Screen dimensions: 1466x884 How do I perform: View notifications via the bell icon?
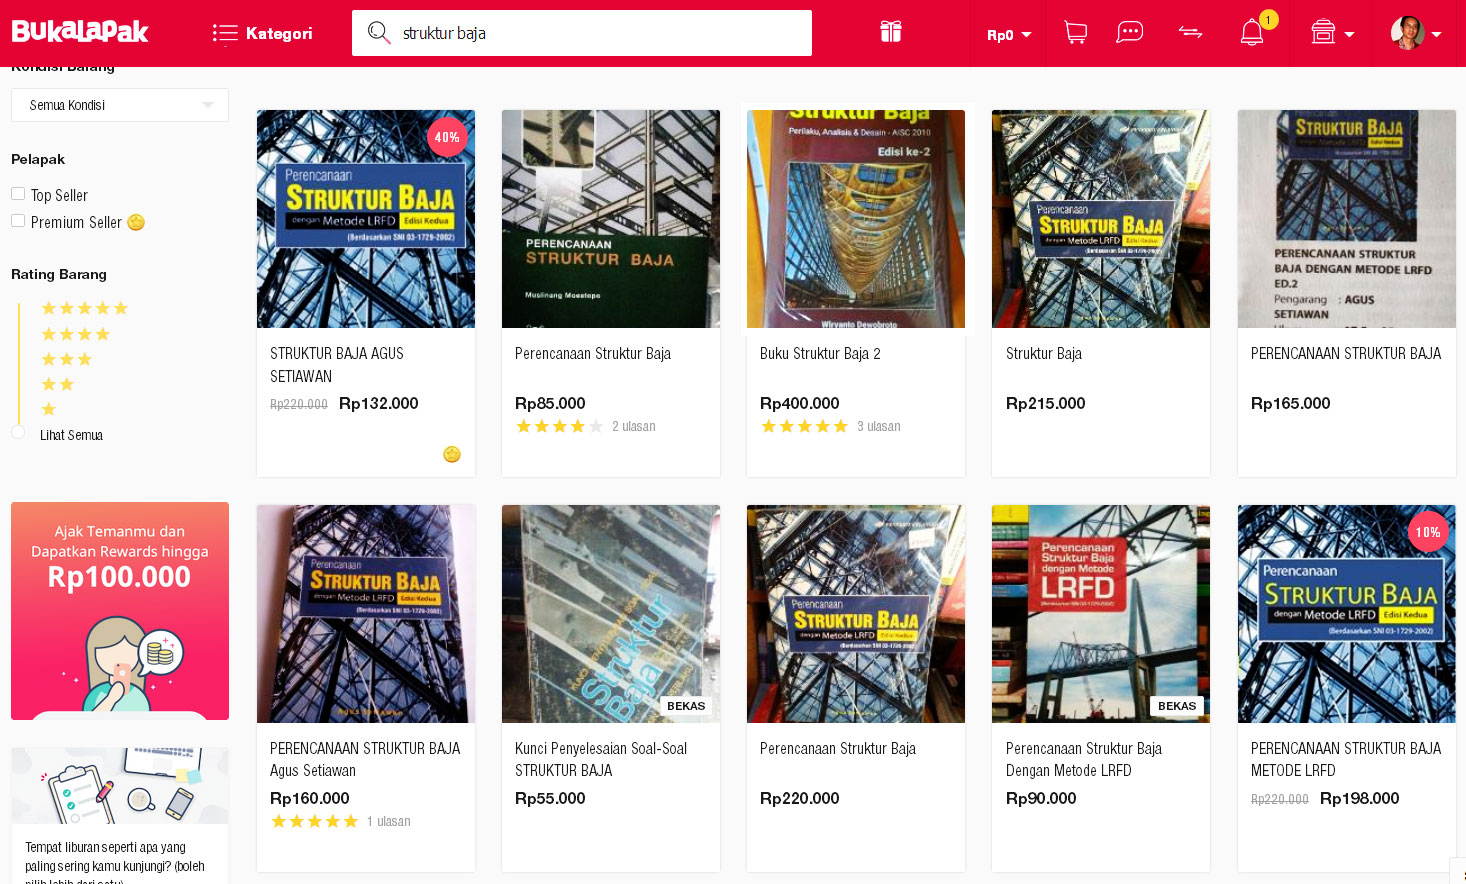click(x=1252, y=33)
